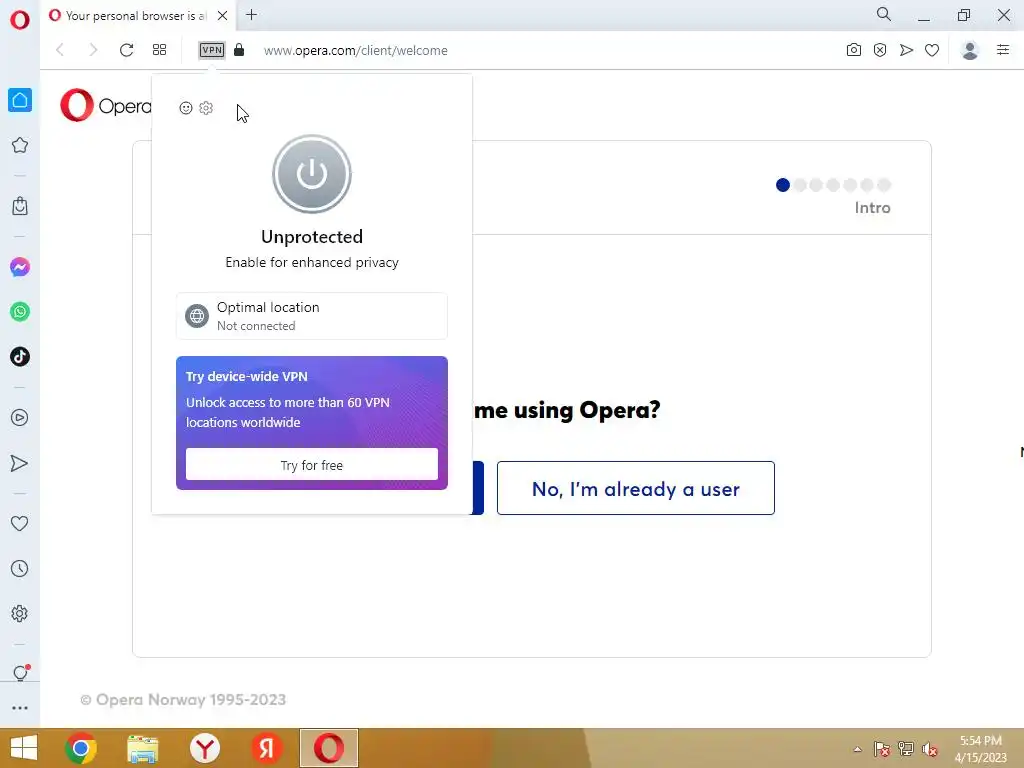The image size is (1024, 768).
Task: Go forward to next page
Action: click(93, 50)
